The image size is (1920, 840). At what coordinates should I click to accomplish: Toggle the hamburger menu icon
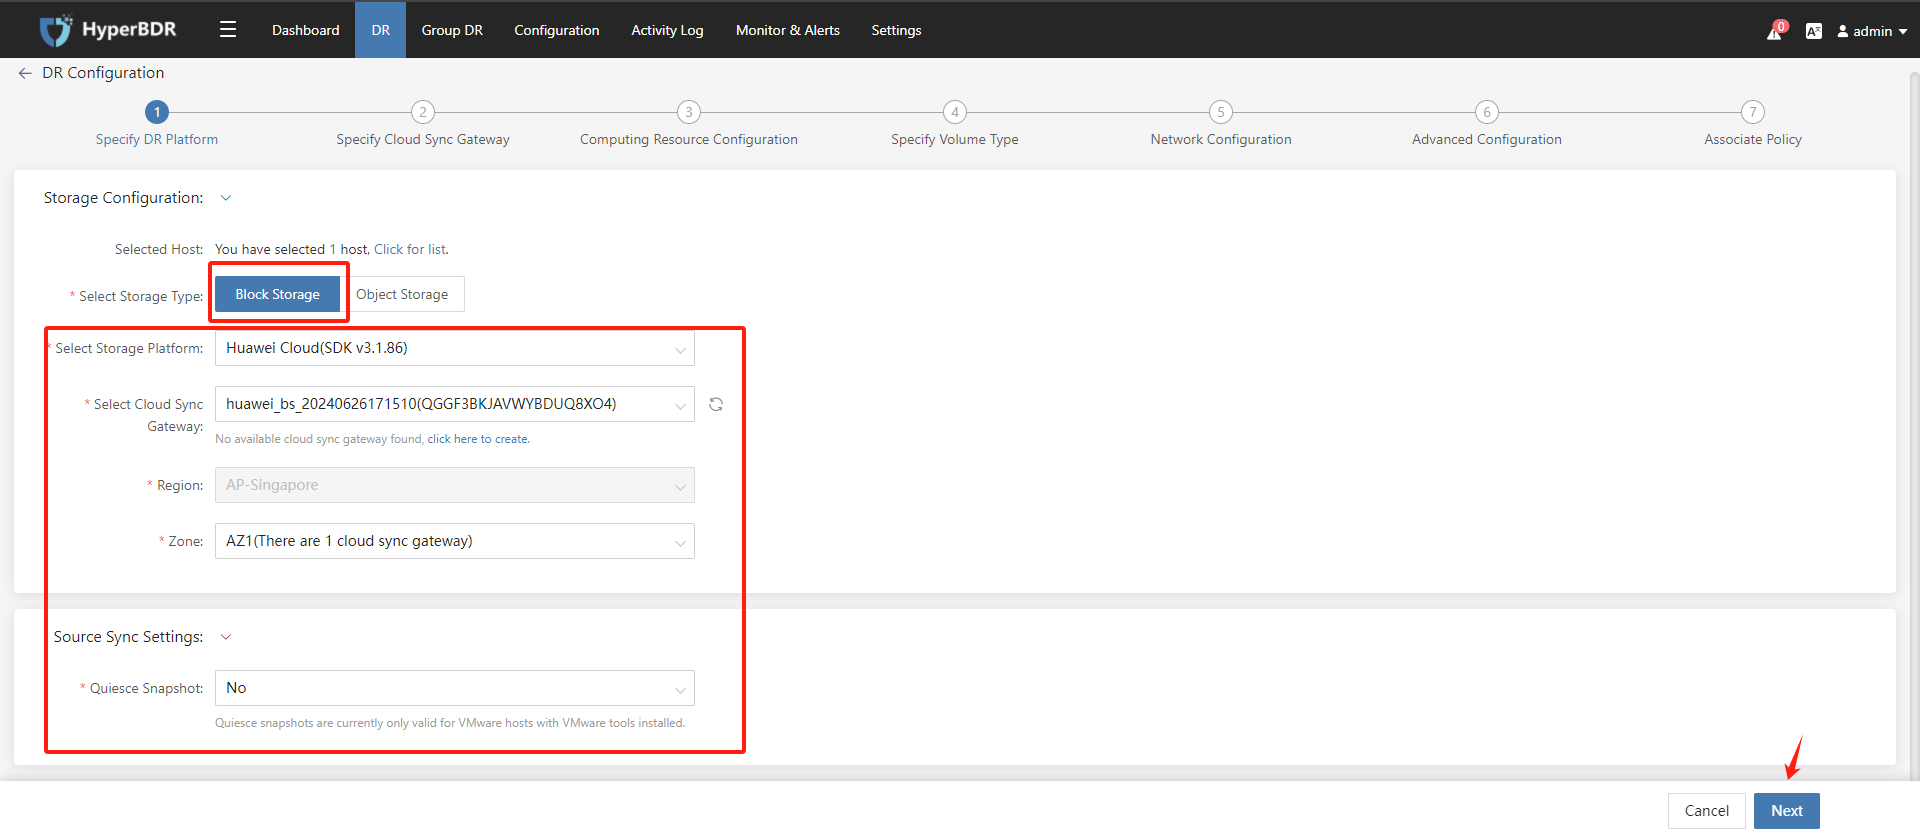pyautogui.click(x=228, y=30)
